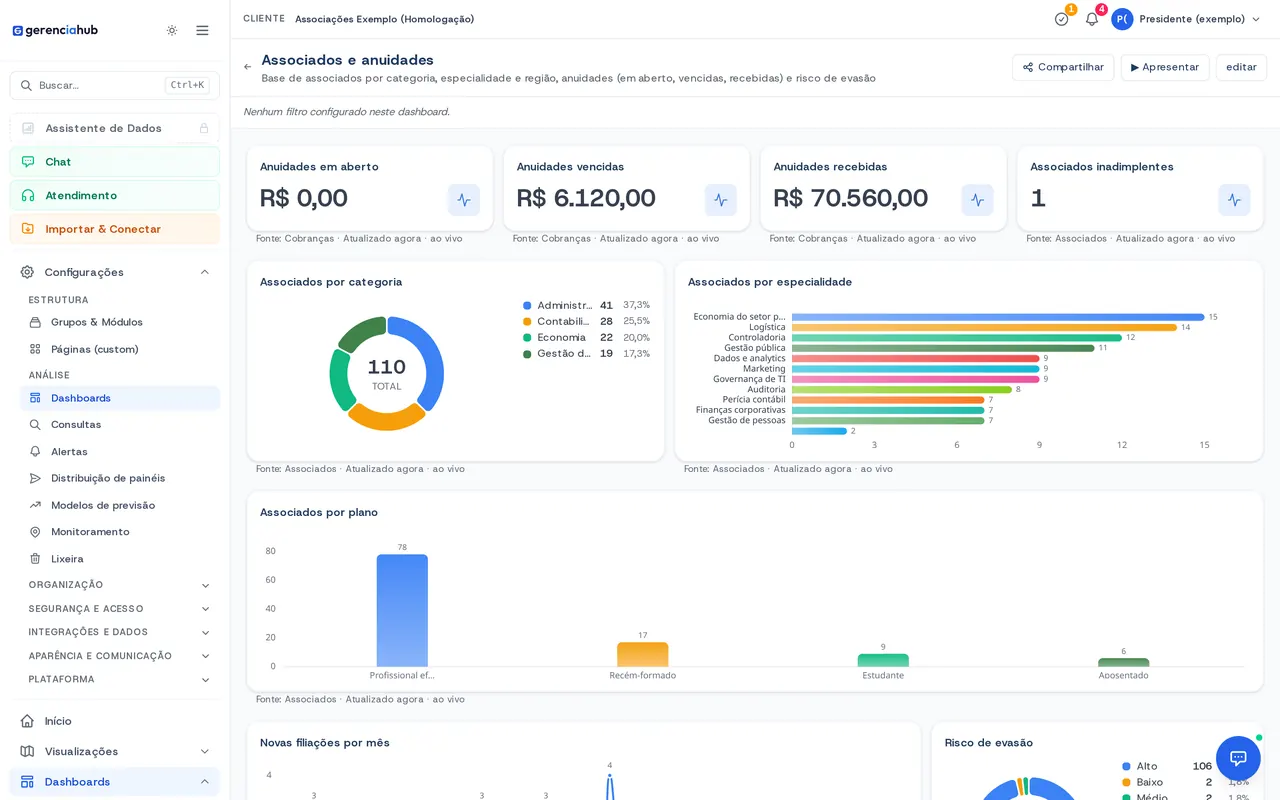Open Consultas in sidebar
This screenshot has height=800, width=1280.
click(x=120, y=425)
